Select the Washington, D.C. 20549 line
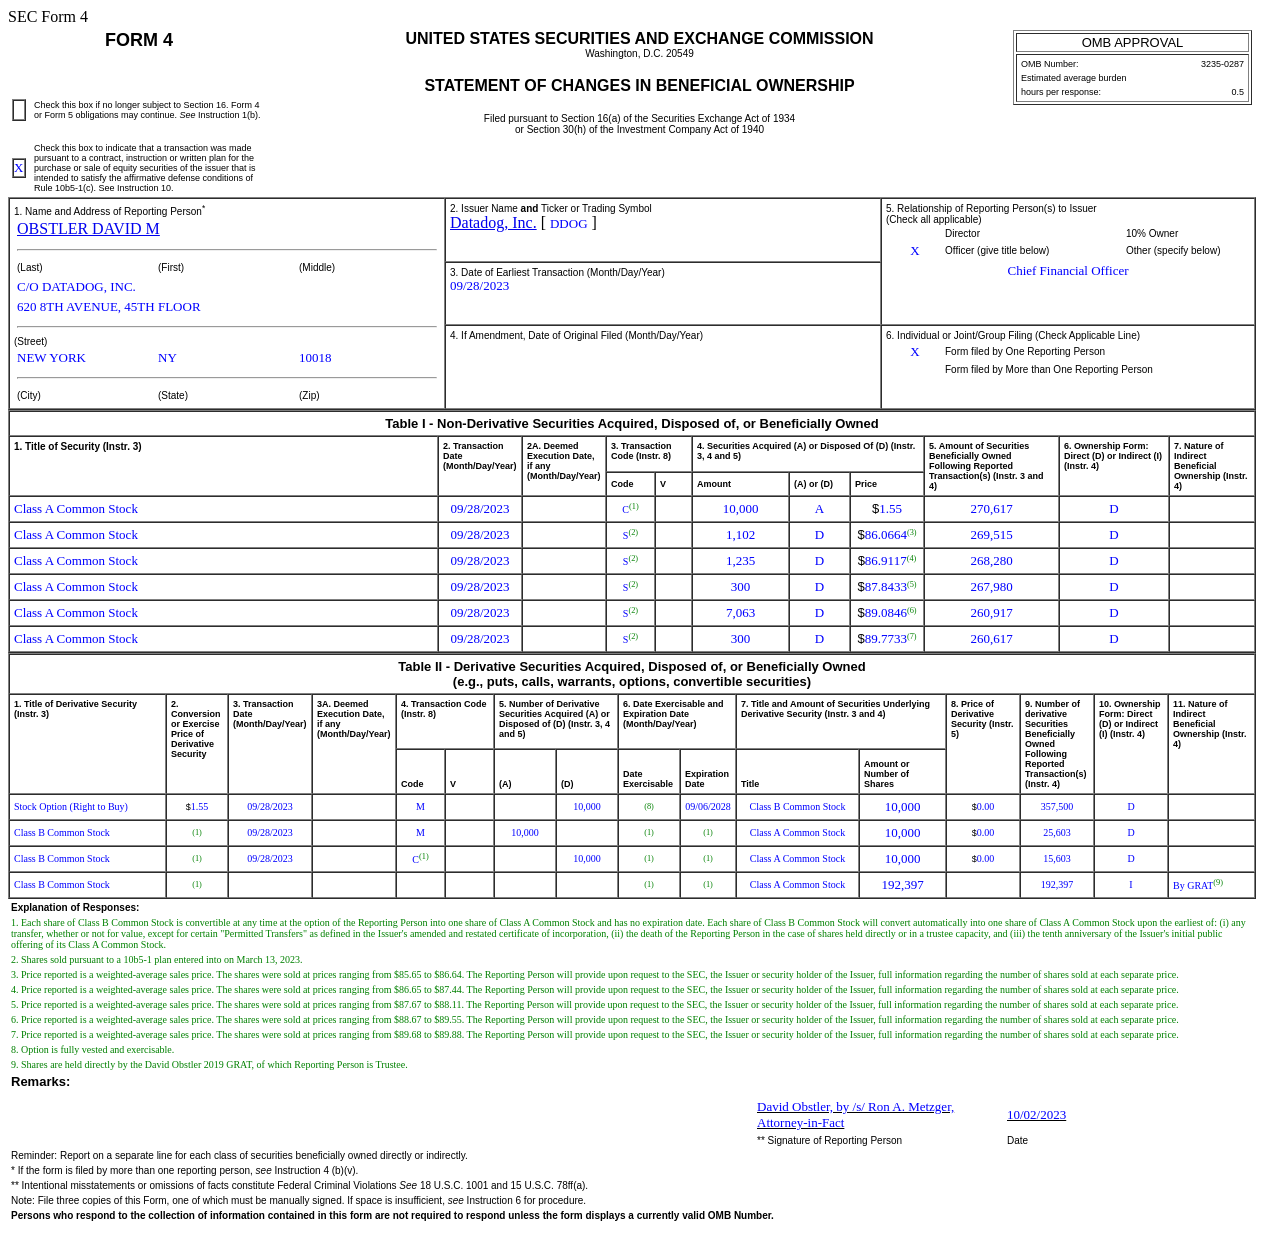 pos(639,54)
